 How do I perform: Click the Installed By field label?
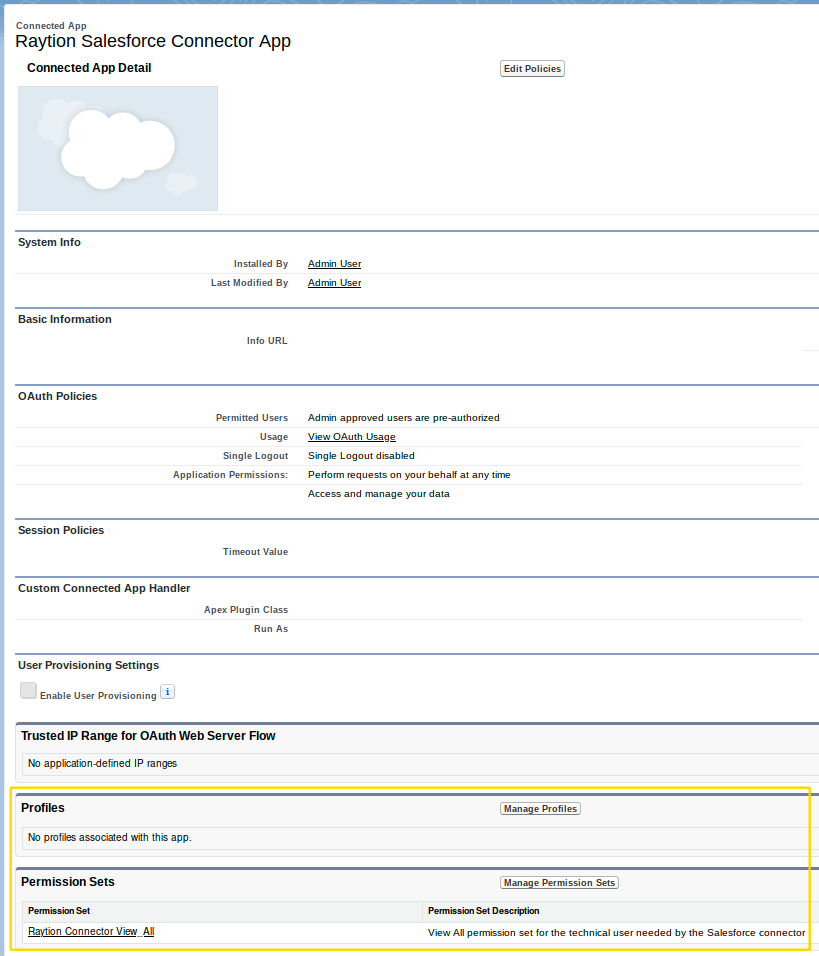261,263
